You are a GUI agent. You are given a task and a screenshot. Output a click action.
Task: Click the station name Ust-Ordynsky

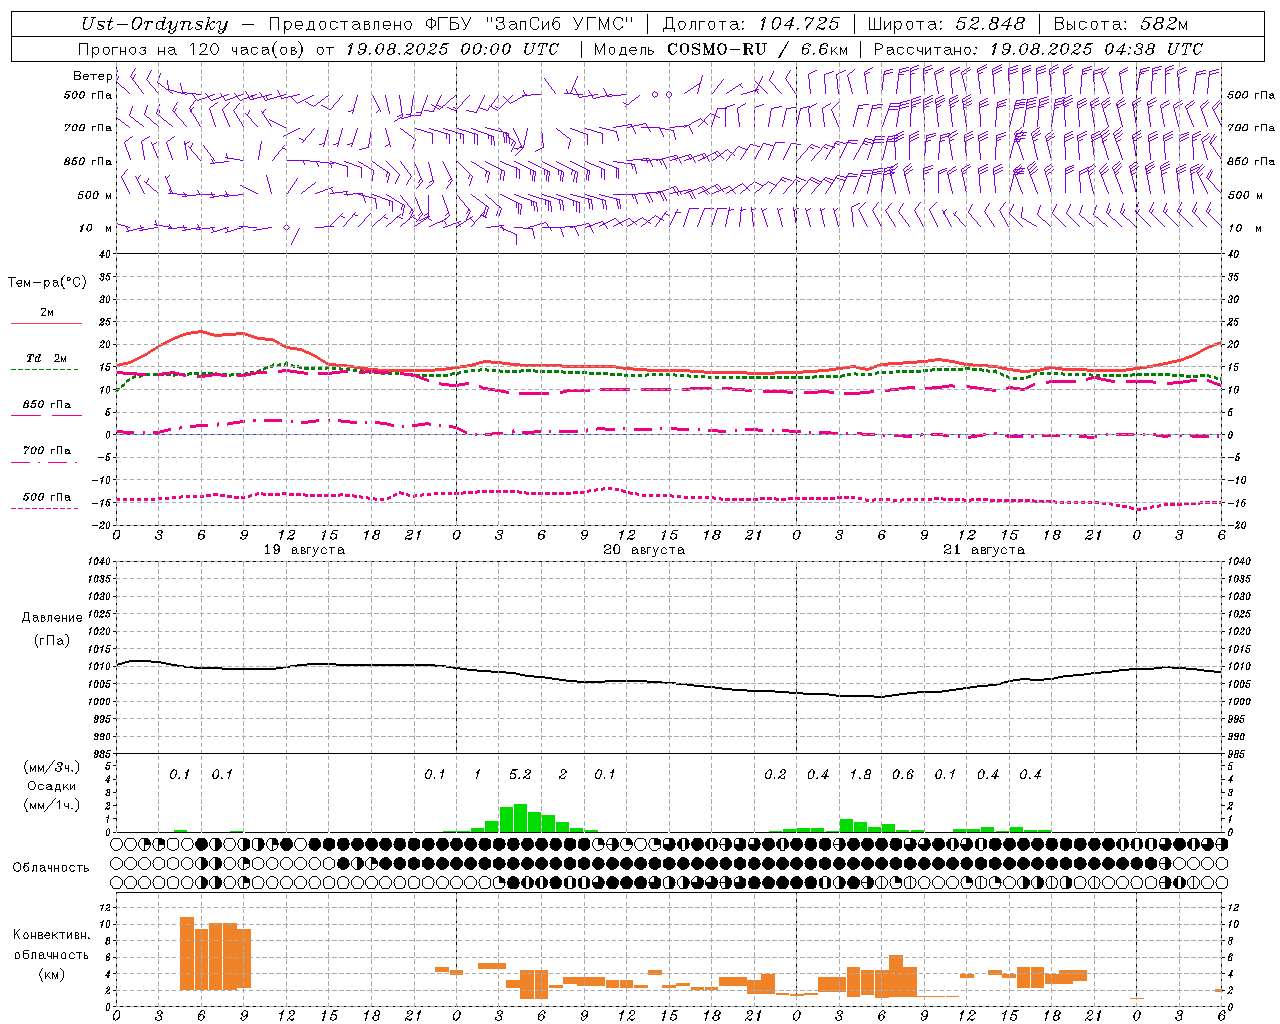pos(155,25)
